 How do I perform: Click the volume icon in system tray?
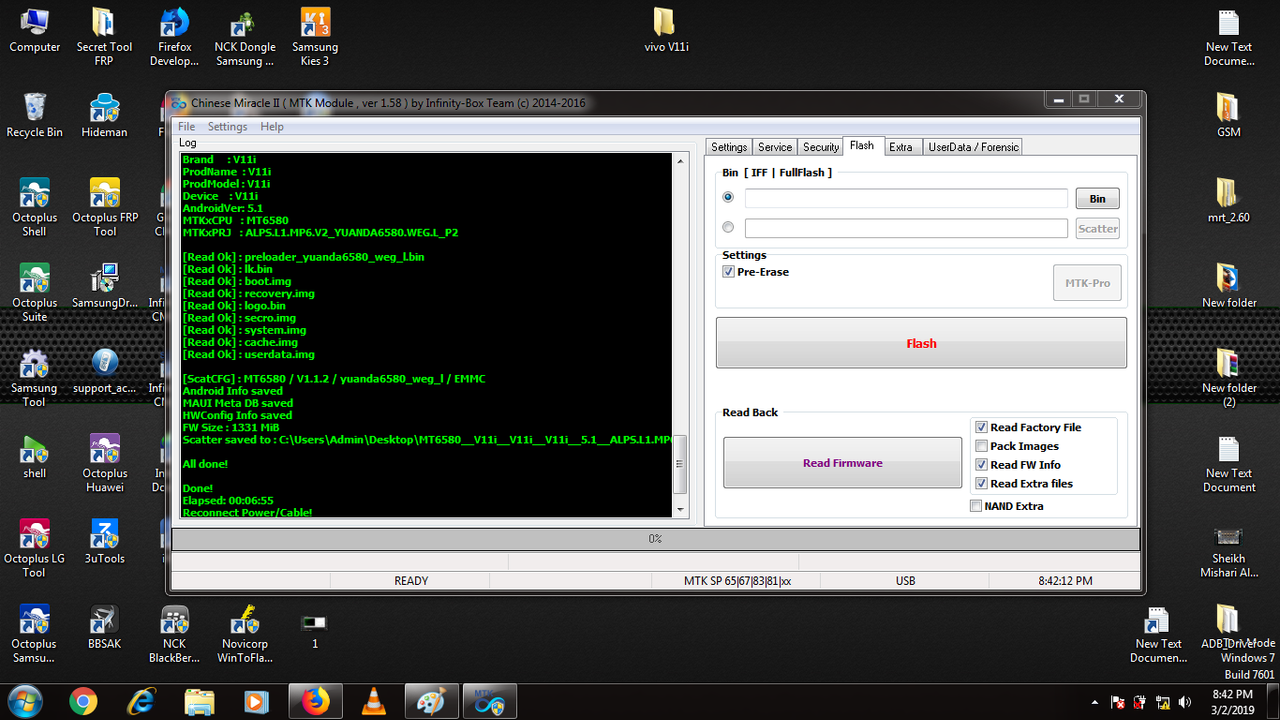click(x=1186, y=702)
